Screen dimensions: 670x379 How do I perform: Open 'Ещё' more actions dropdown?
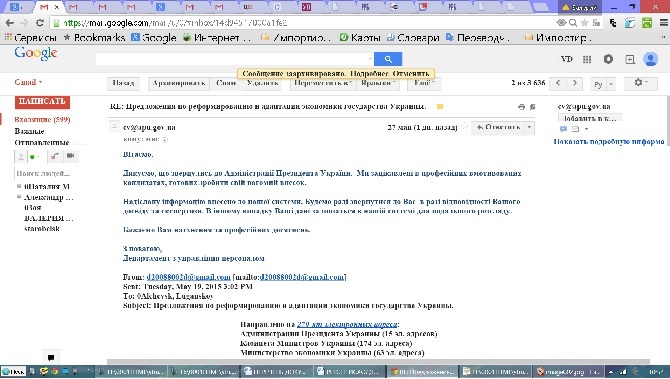point(424,83)
